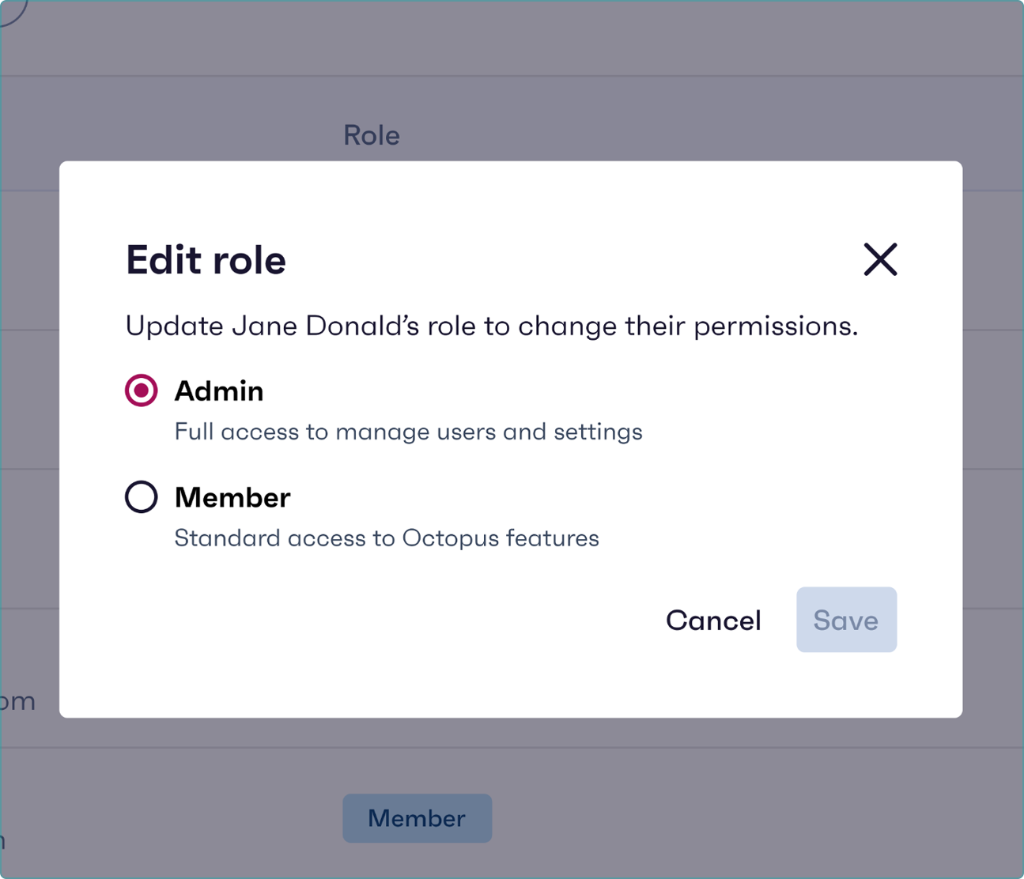
Task: Click the "Update Jane Donald's role" description
Action: (x=492, y=326)
